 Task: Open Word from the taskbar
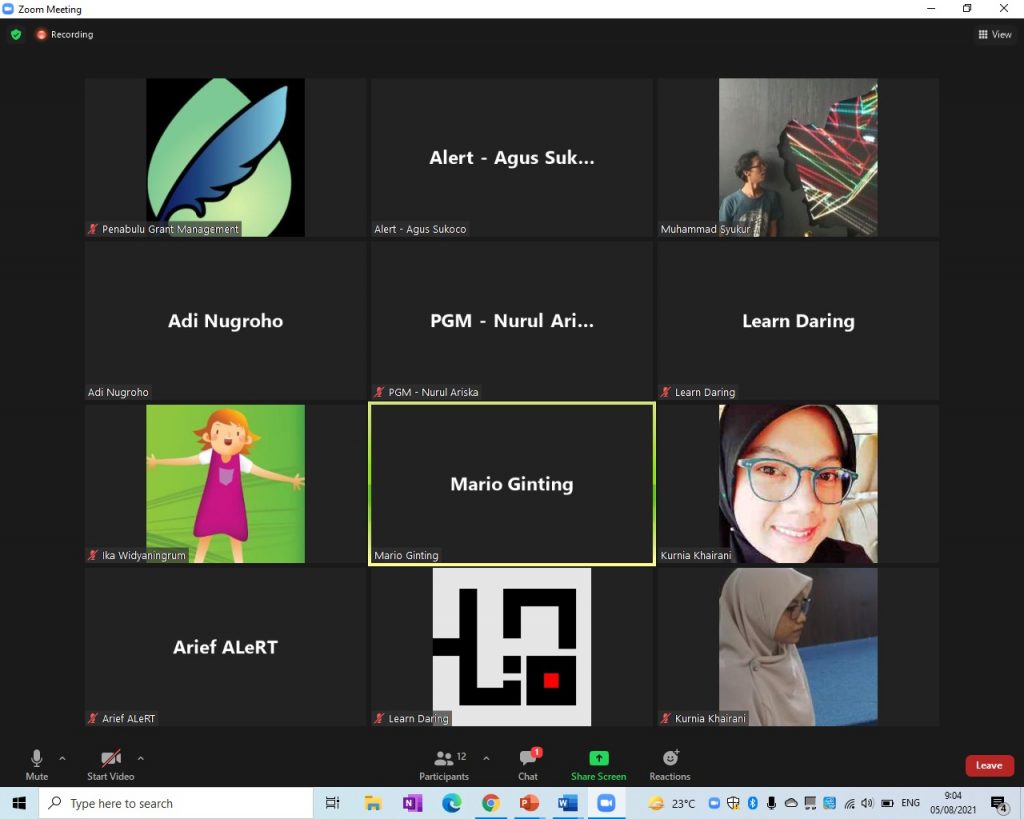tap(568, 803)
